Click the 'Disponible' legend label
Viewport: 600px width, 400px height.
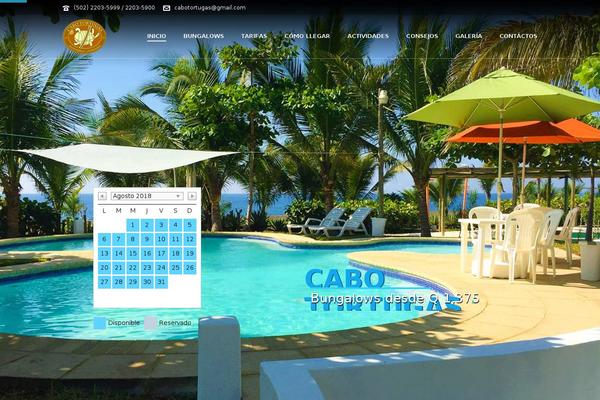[124, 323]
